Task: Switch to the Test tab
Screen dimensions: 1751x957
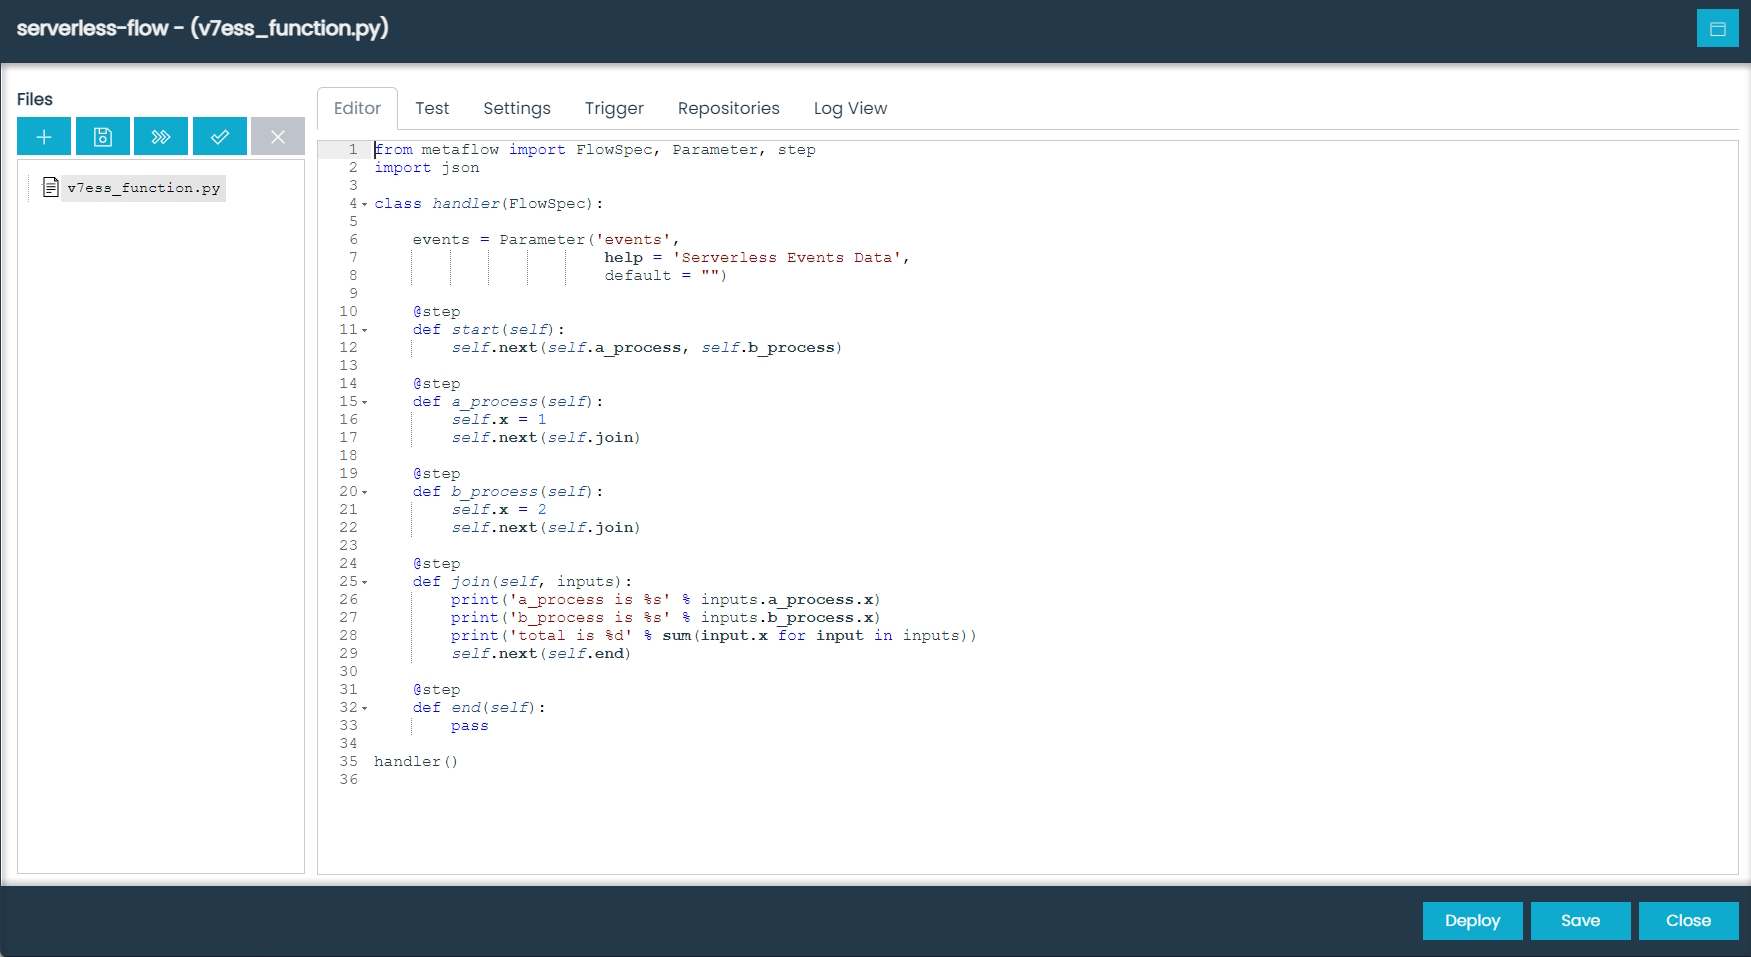Action: [x=432, y=108]
